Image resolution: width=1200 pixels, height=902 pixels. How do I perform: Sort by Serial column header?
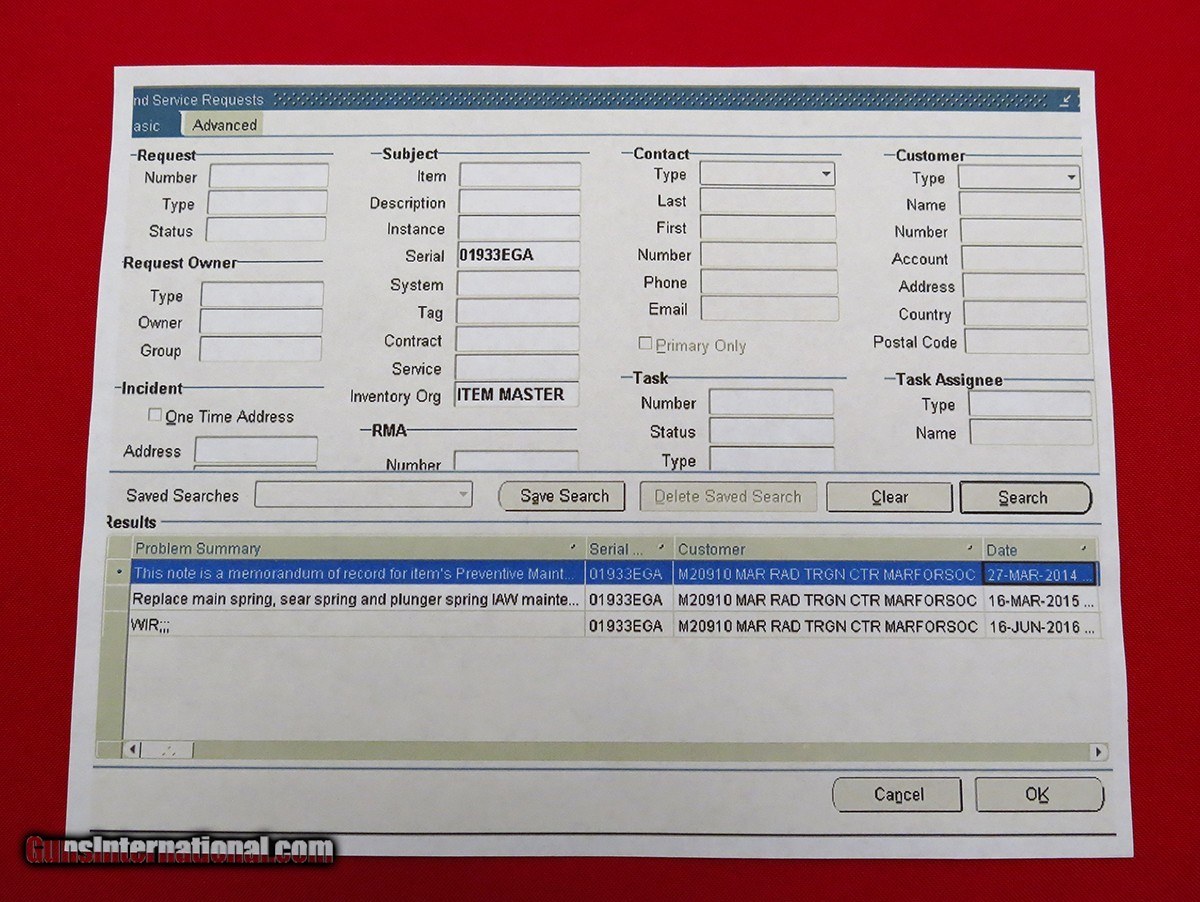tap(628, 549)
